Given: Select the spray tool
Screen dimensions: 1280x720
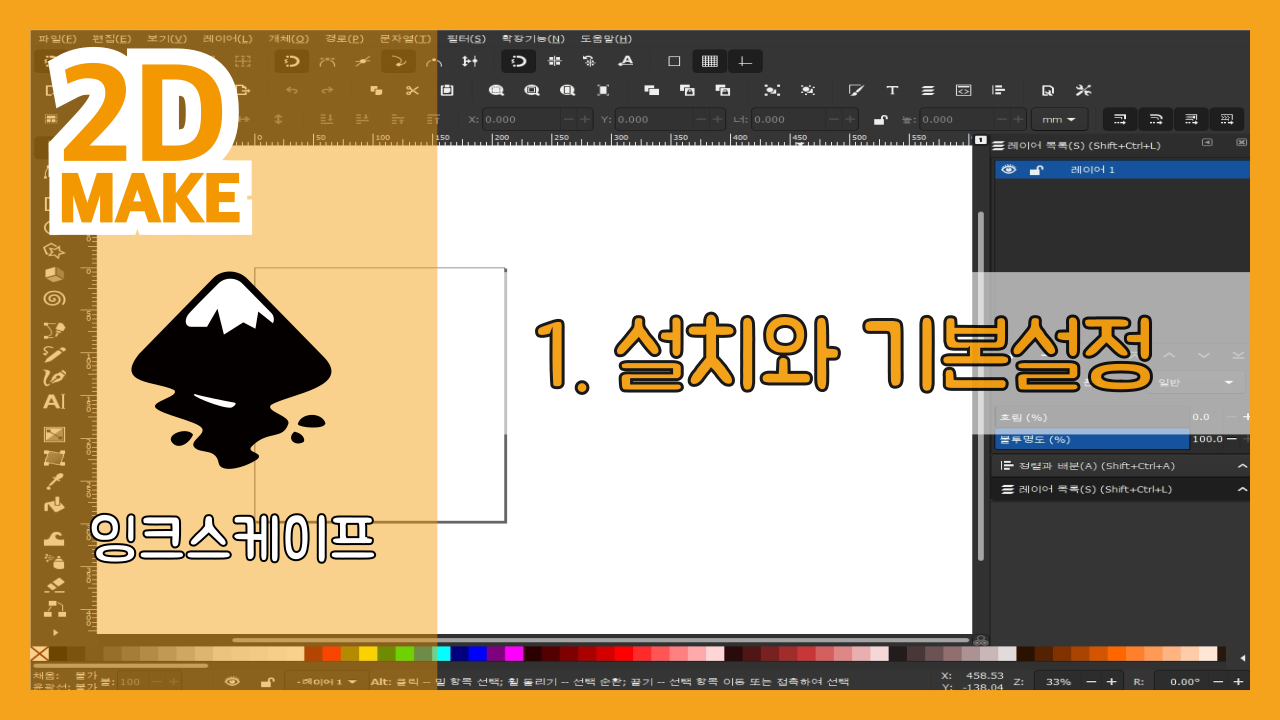Looking at the screenshot, I should pyautogui.click(x=54, y=560).
